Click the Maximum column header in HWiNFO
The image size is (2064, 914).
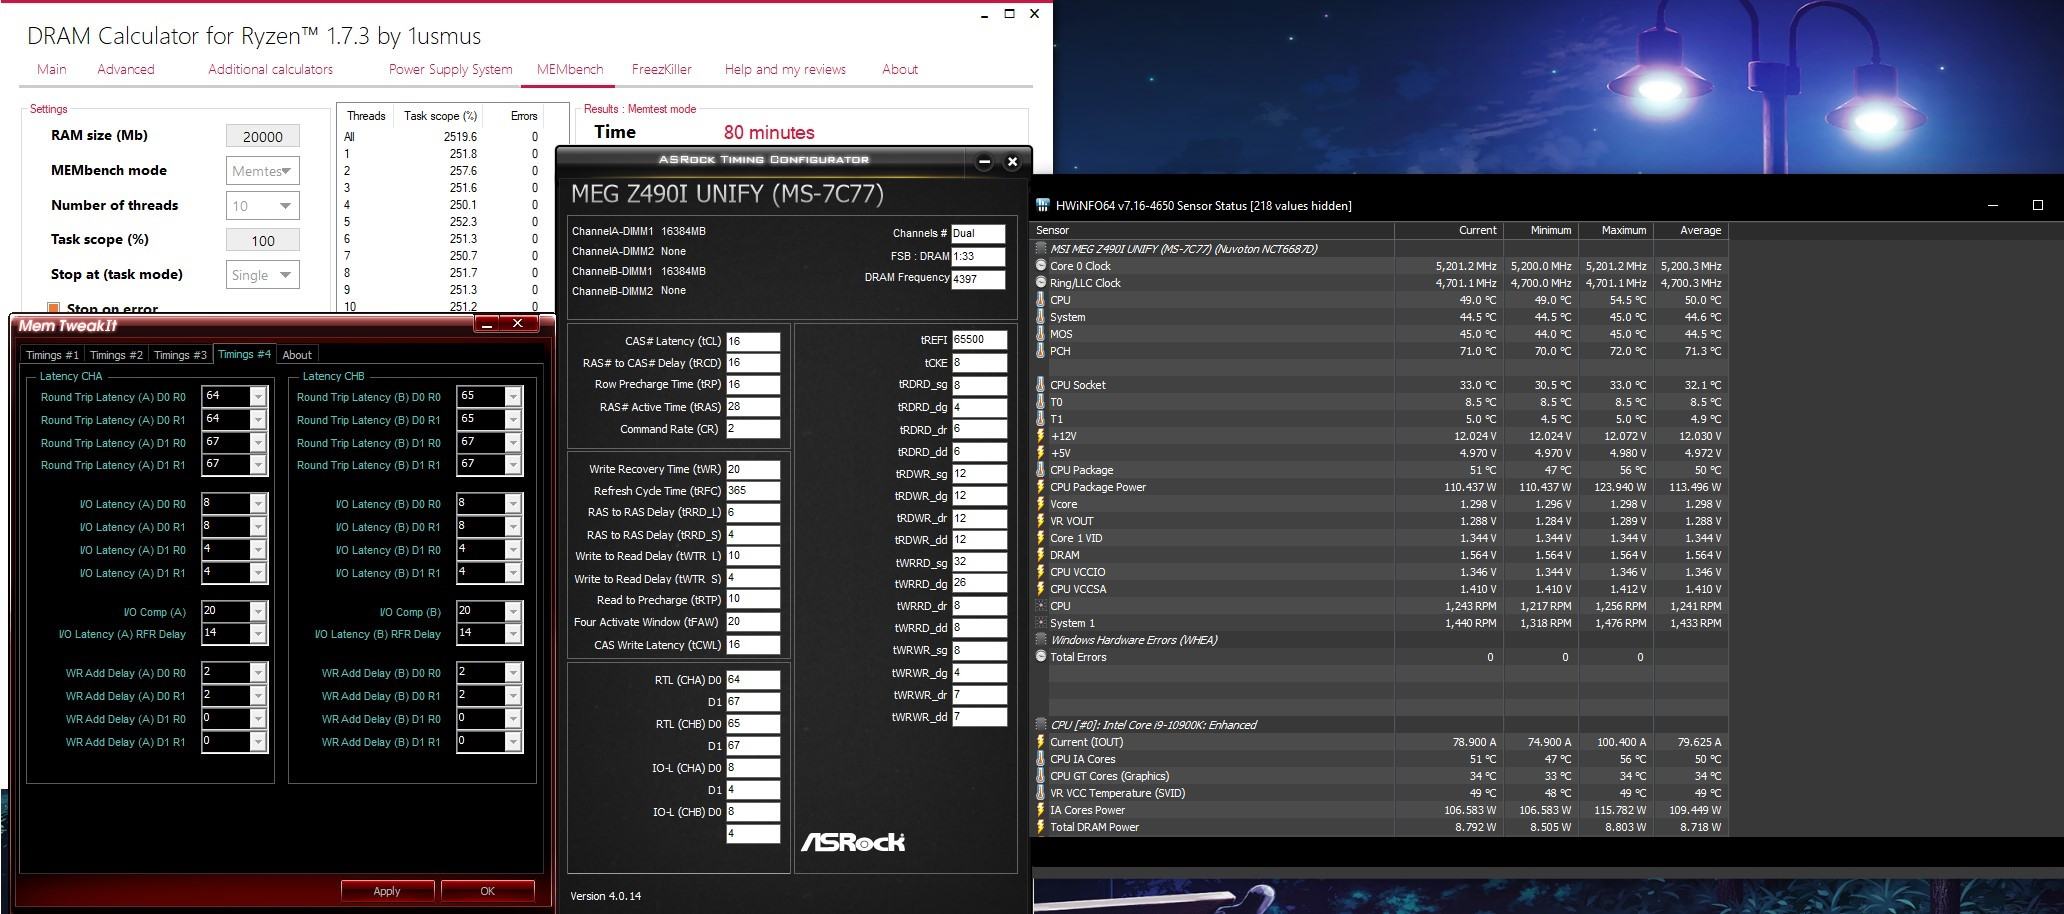1614,230
